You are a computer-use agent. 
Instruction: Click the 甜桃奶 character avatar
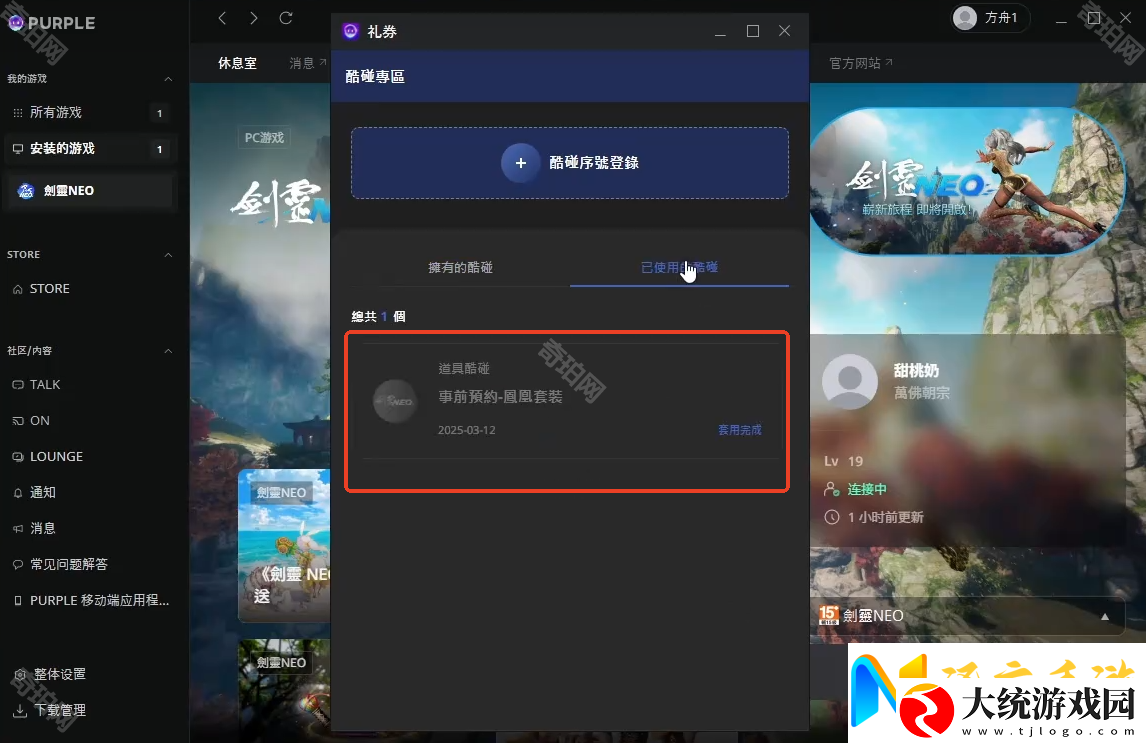(x=849, y=381)
